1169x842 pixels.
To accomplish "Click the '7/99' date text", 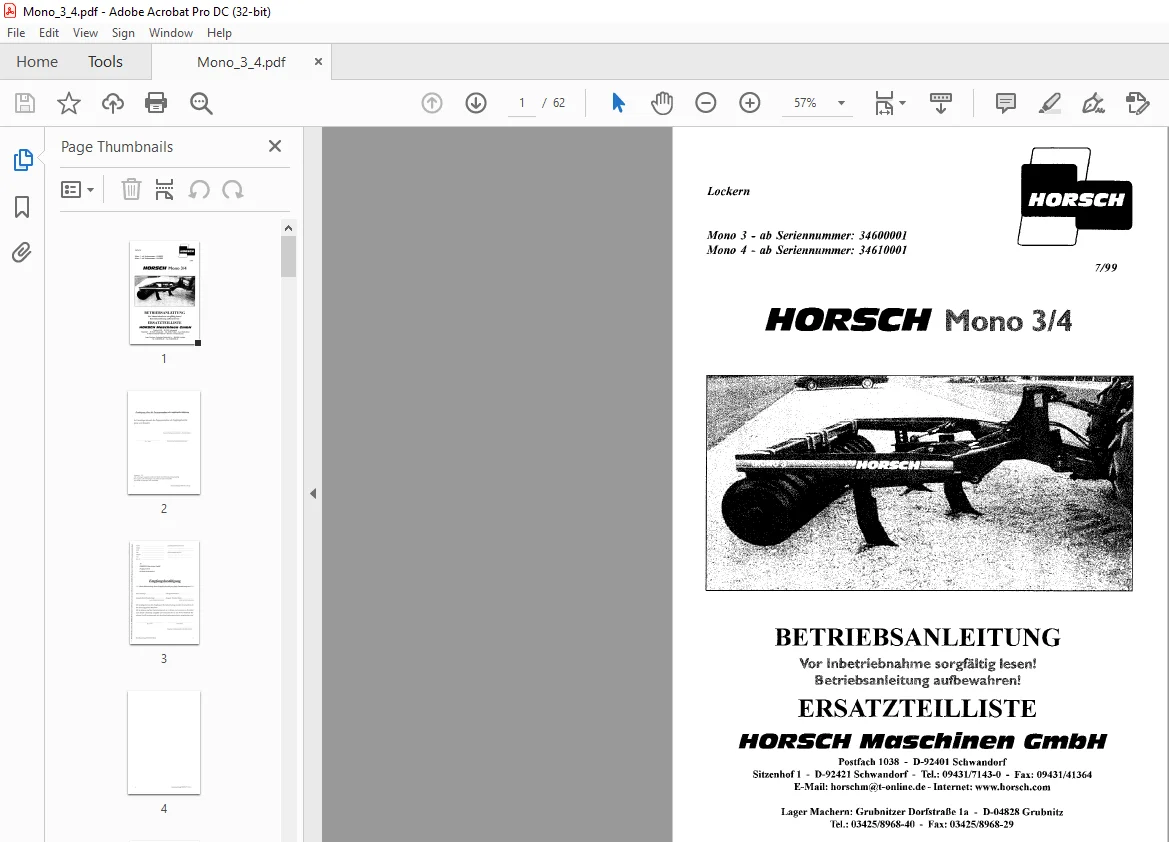I will [1106, 268].
